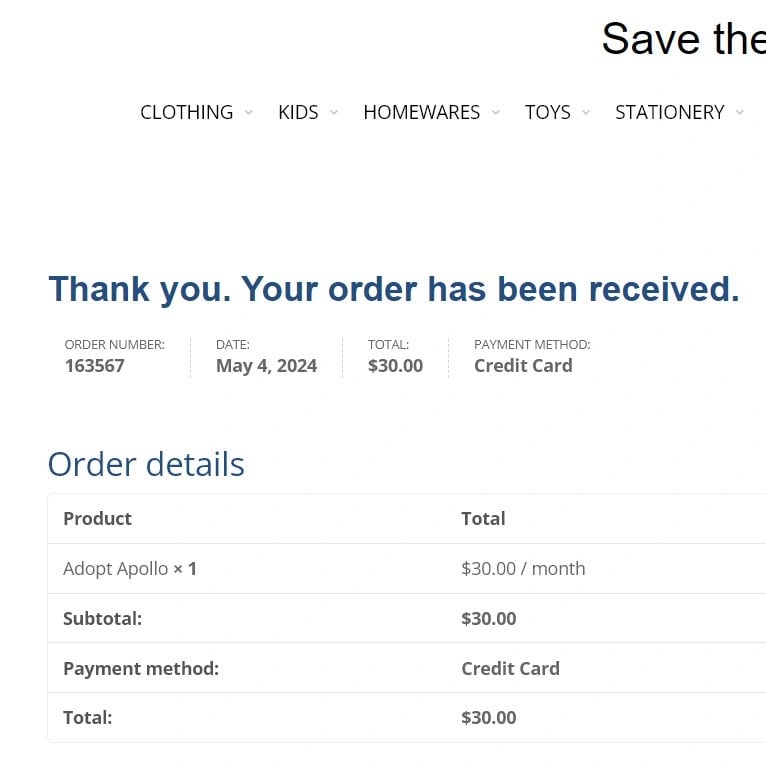Click the "Order details" heading
Viewport: 766px width, 766px height.
[x=146, y=465]
